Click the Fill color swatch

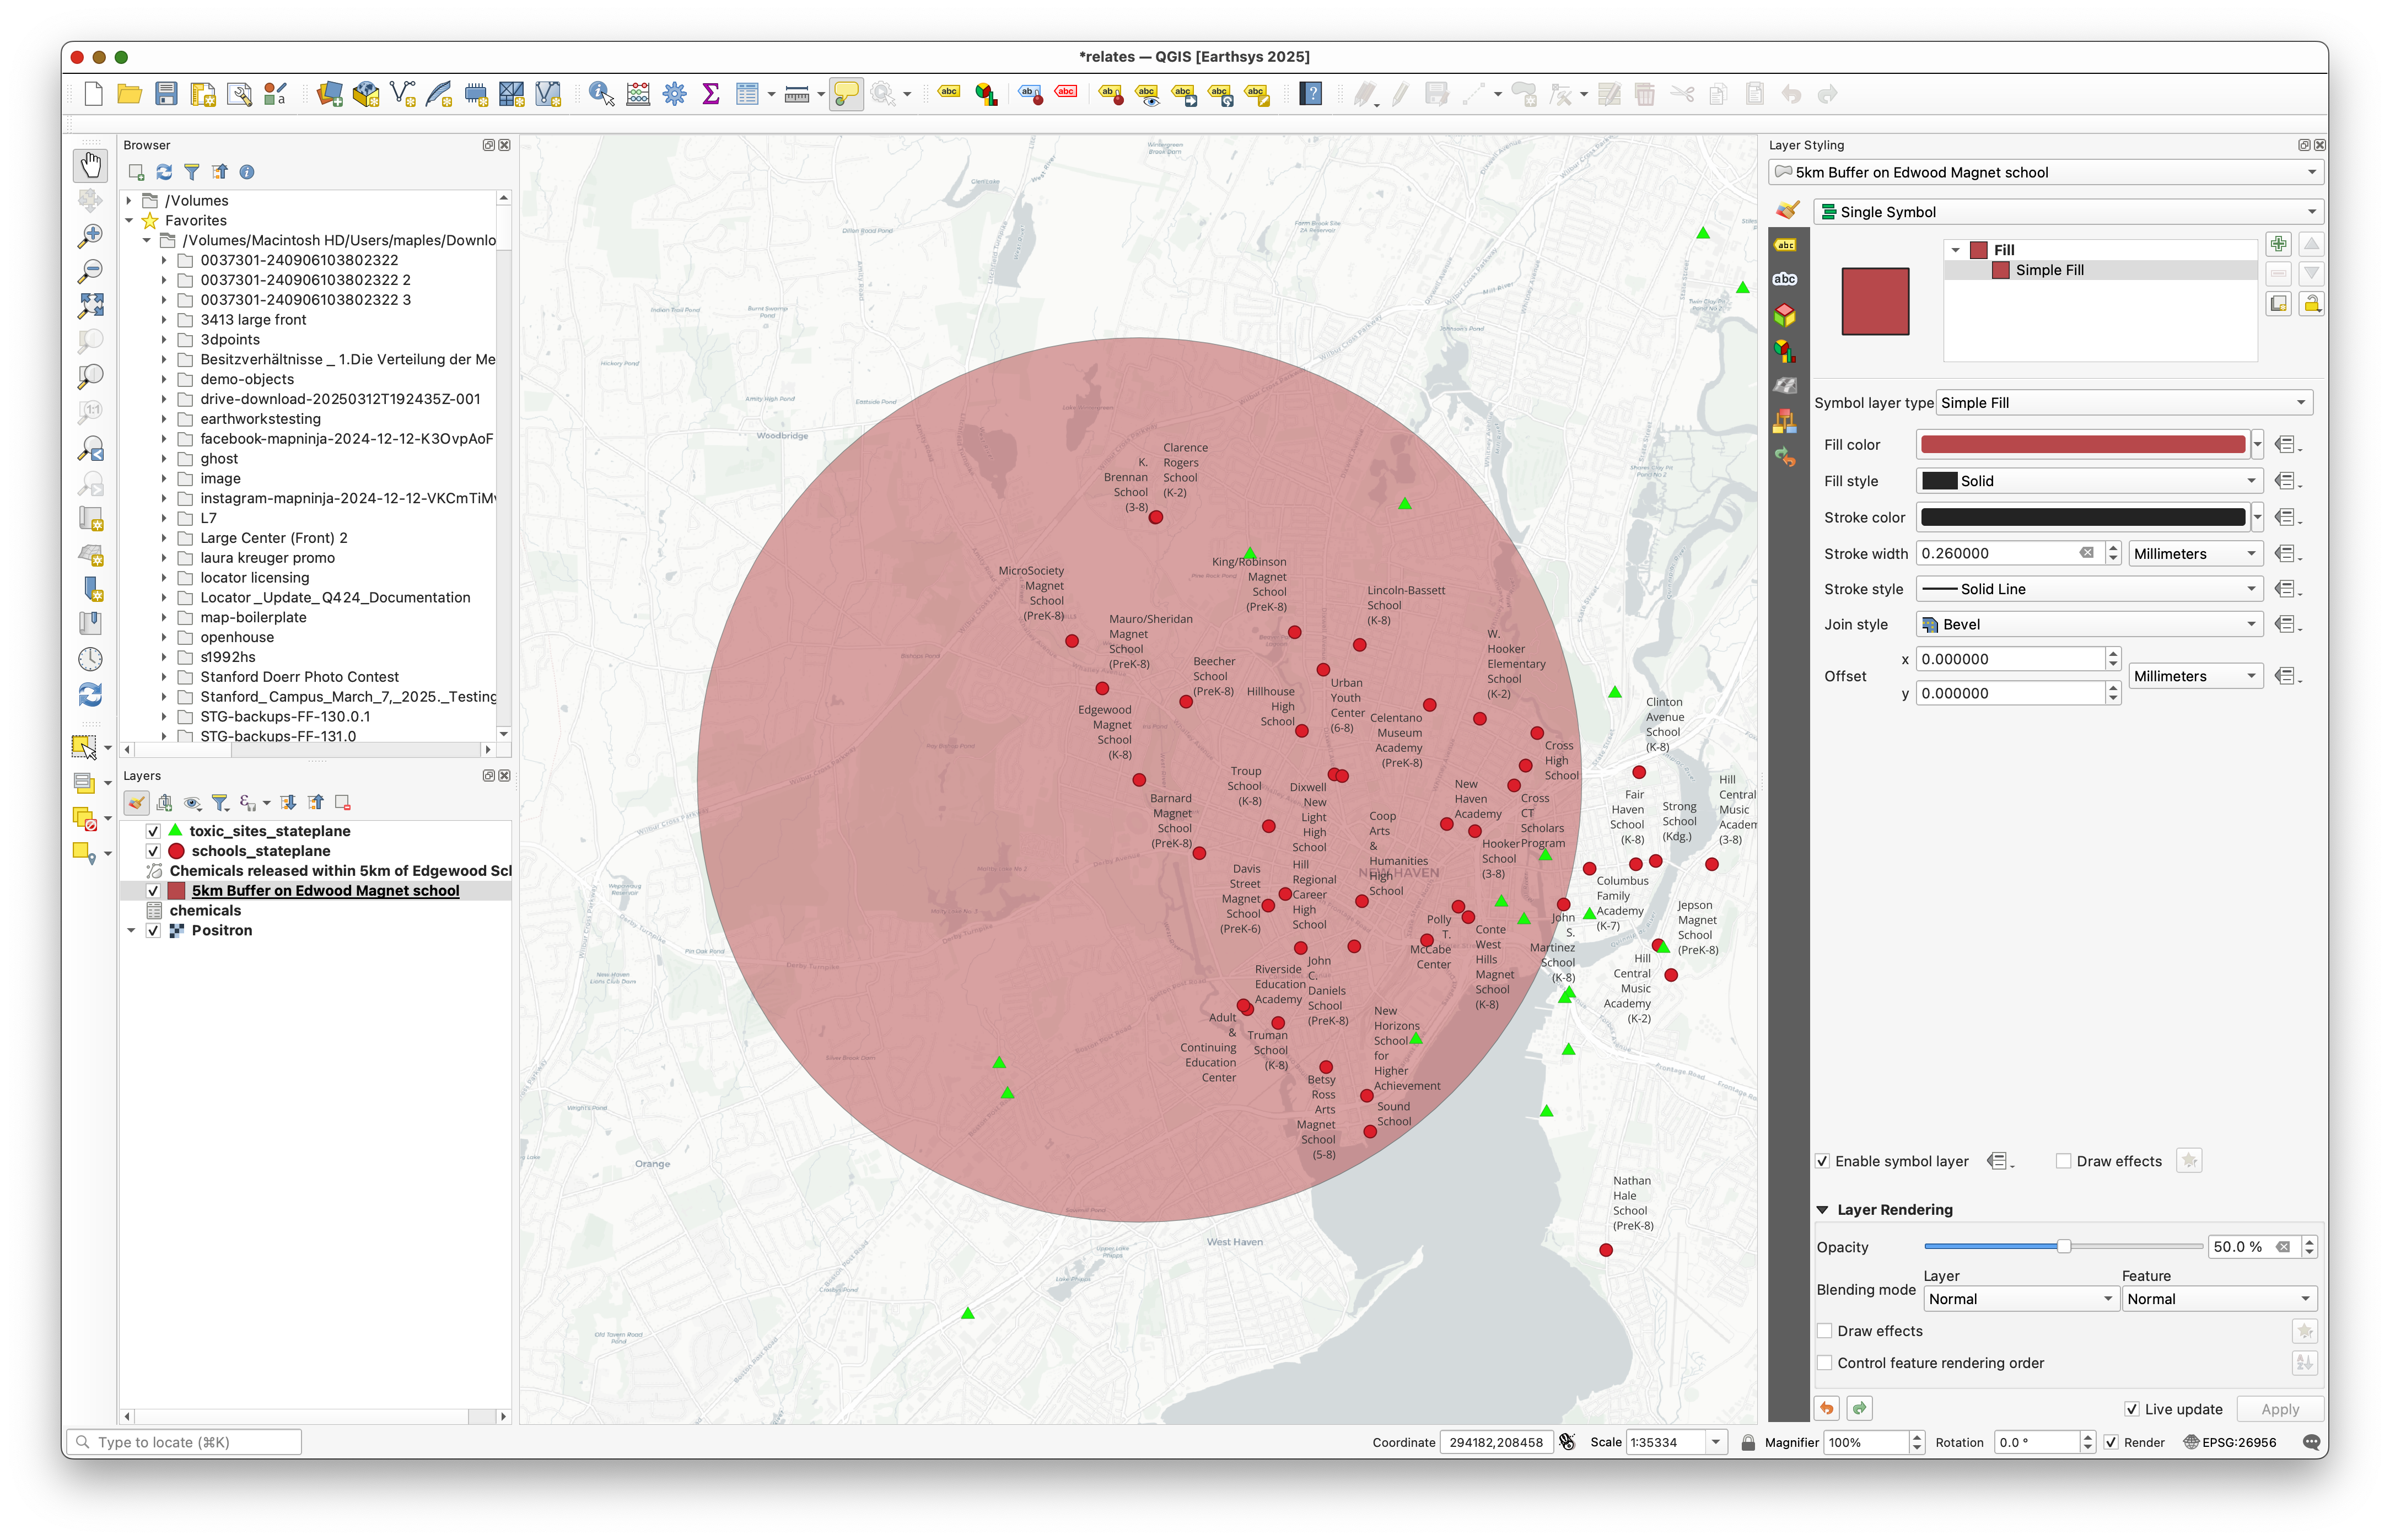point(2083,445)
